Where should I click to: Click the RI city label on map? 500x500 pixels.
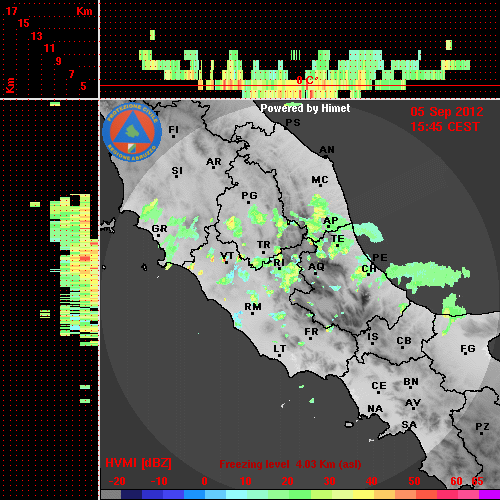279,263
